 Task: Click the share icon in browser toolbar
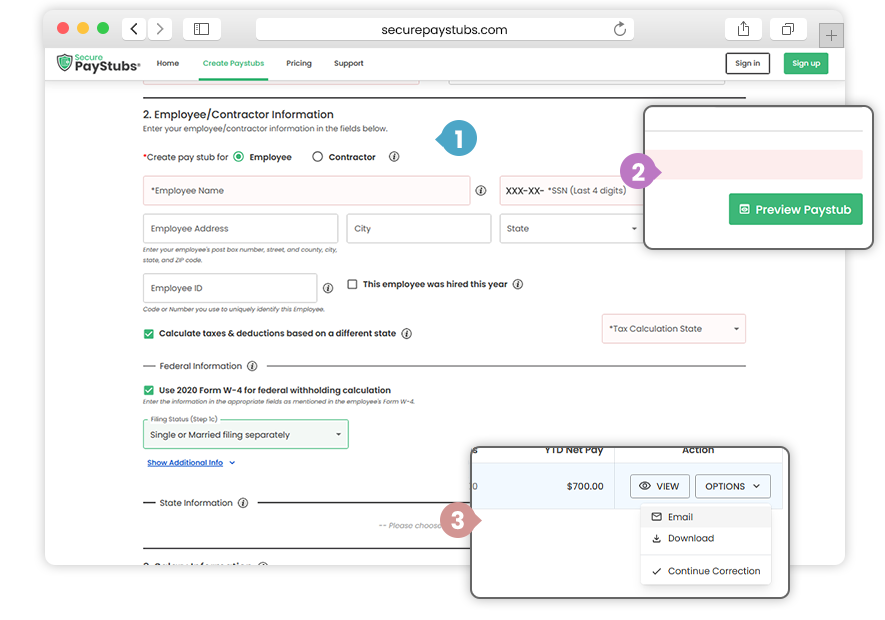click(x=742, y=29)
